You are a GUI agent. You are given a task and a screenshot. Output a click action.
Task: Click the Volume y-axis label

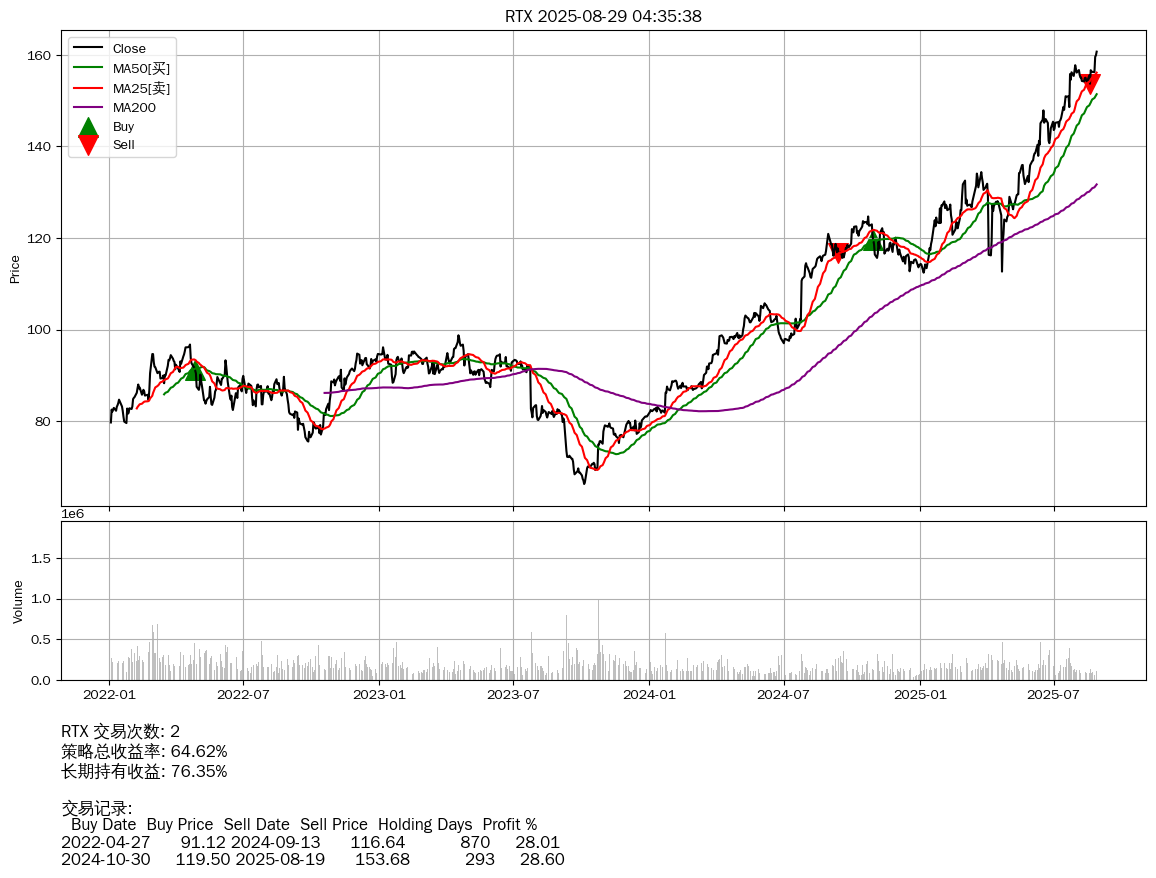[17, 601]
